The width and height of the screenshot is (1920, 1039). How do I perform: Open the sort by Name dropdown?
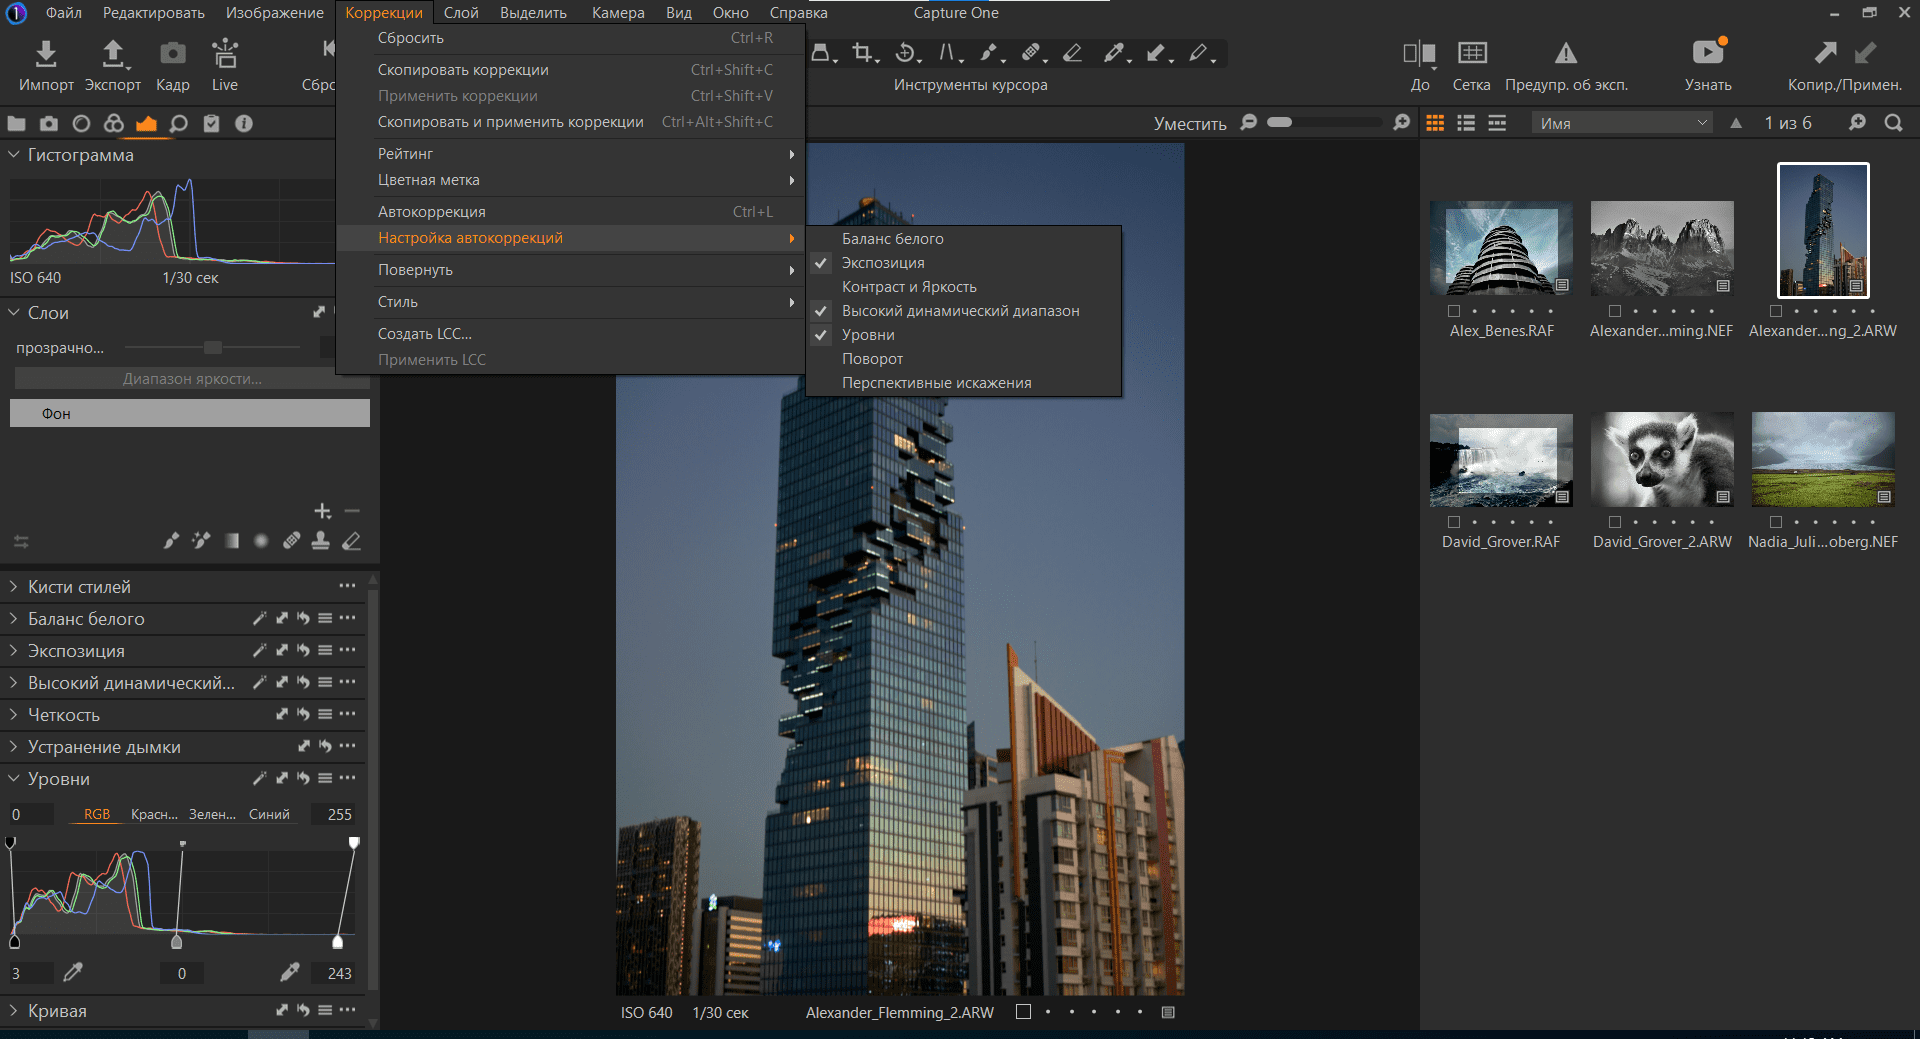tap(1622, 123)
